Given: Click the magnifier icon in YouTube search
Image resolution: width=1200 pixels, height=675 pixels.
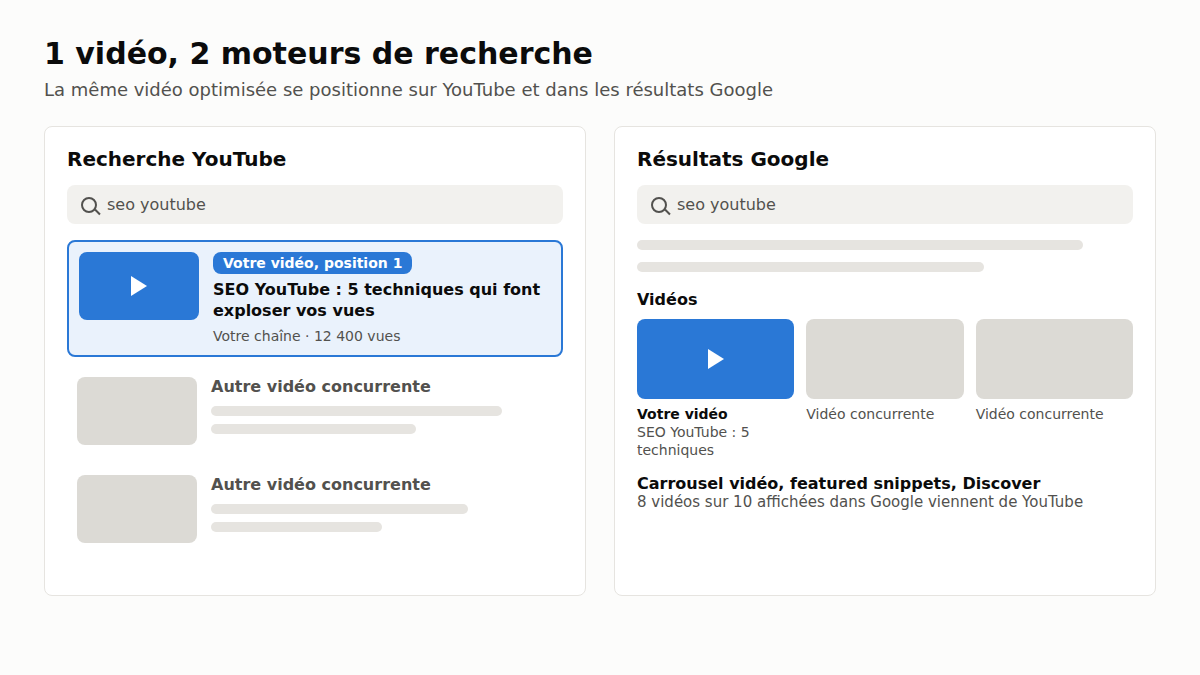Looking at the screenshot, I should (x=90, y=205).
